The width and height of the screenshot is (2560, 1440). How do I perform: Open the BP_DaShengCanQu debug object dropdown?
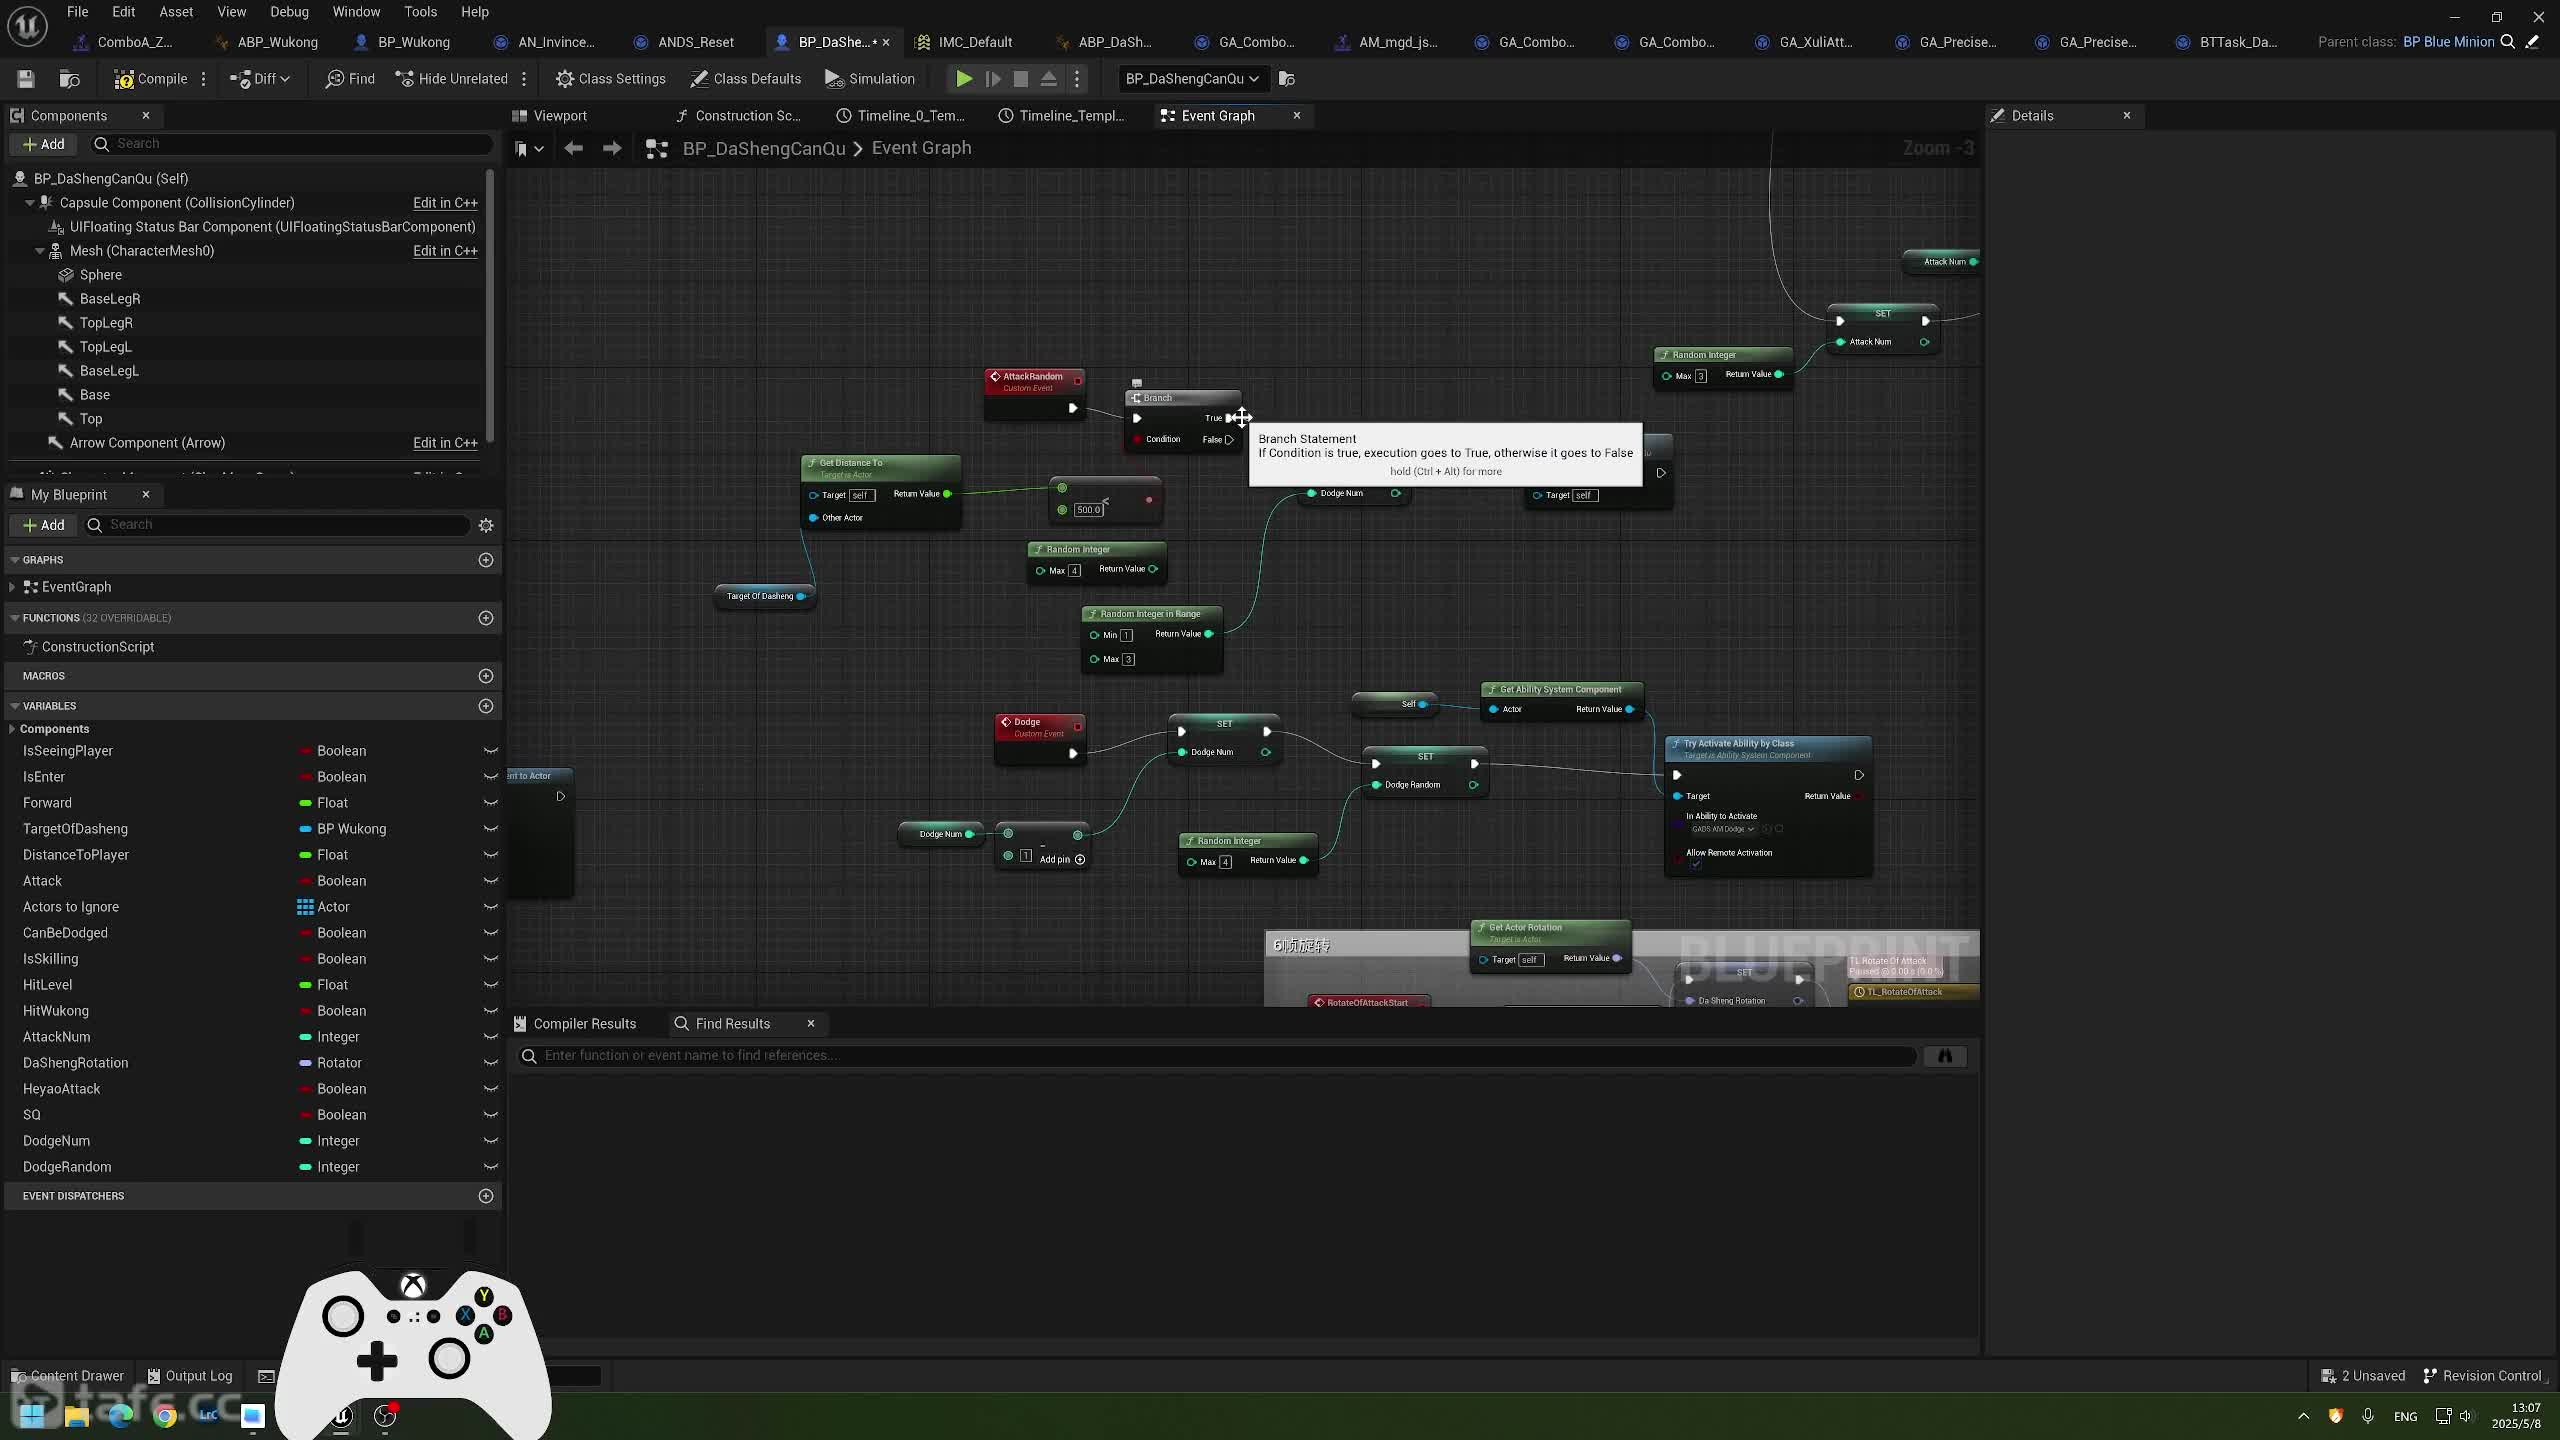click(x=1192, y=79)
